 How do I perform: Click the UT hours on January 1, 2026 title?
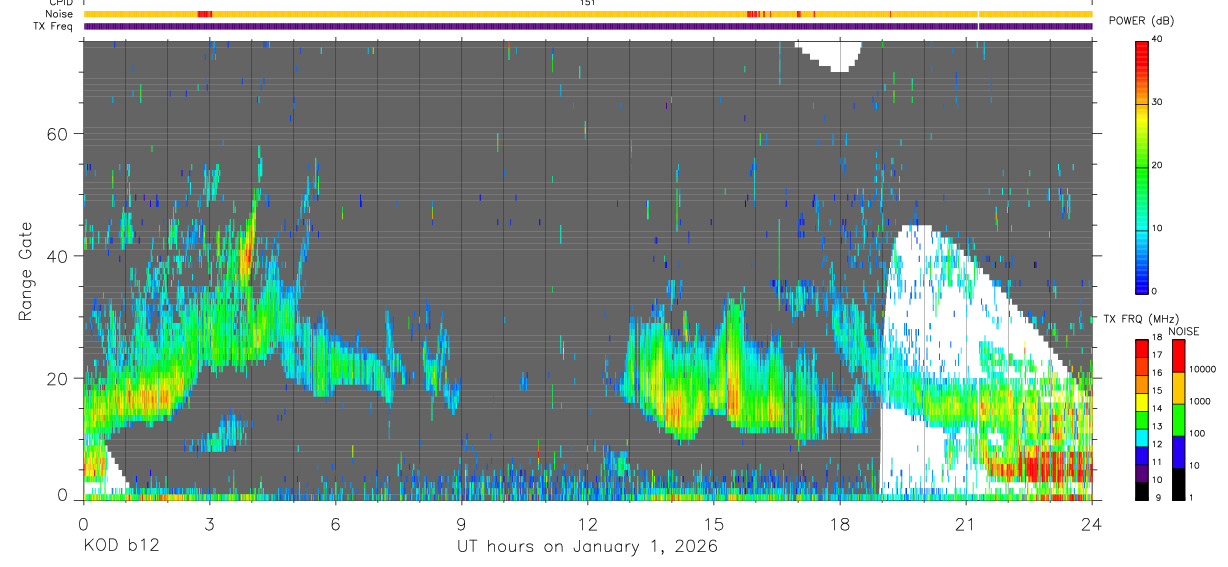point(587,547)
